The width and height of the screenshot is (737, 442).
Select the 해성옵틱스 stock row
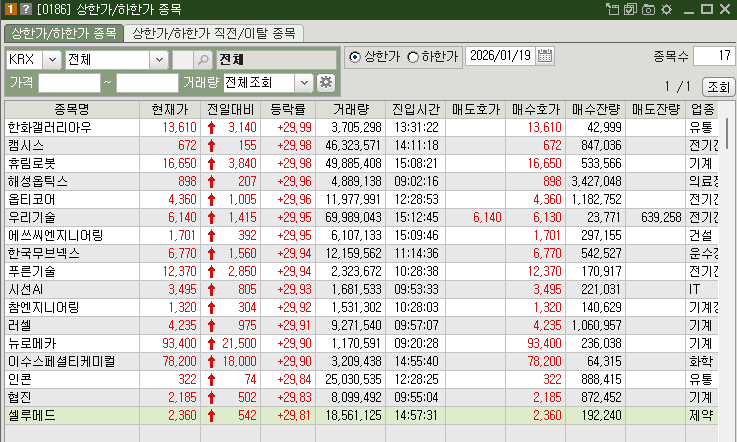(x=361, y=182)
